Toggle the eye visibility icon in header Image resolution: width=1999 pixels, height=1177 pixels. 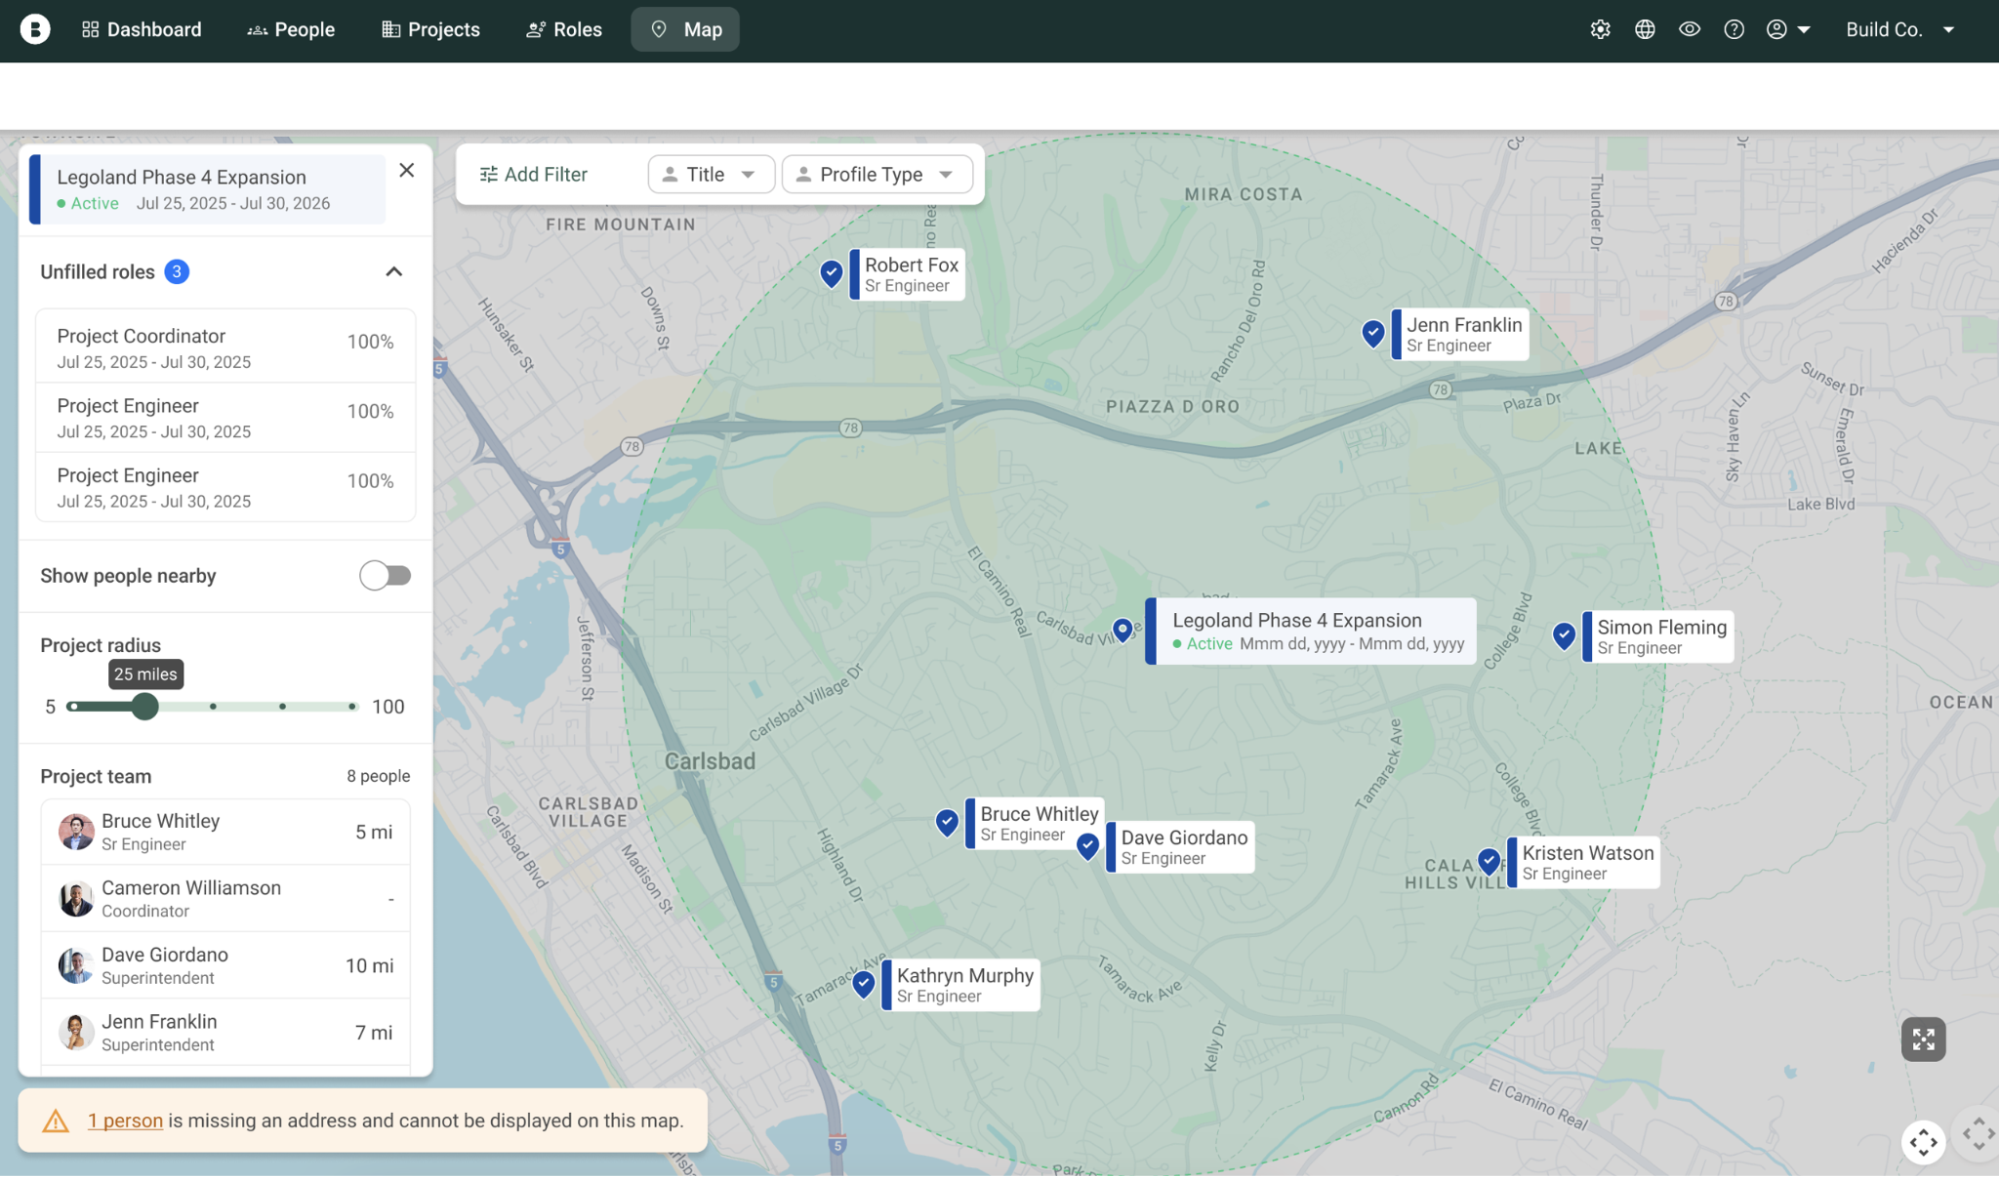click(x=1689, y=30)
